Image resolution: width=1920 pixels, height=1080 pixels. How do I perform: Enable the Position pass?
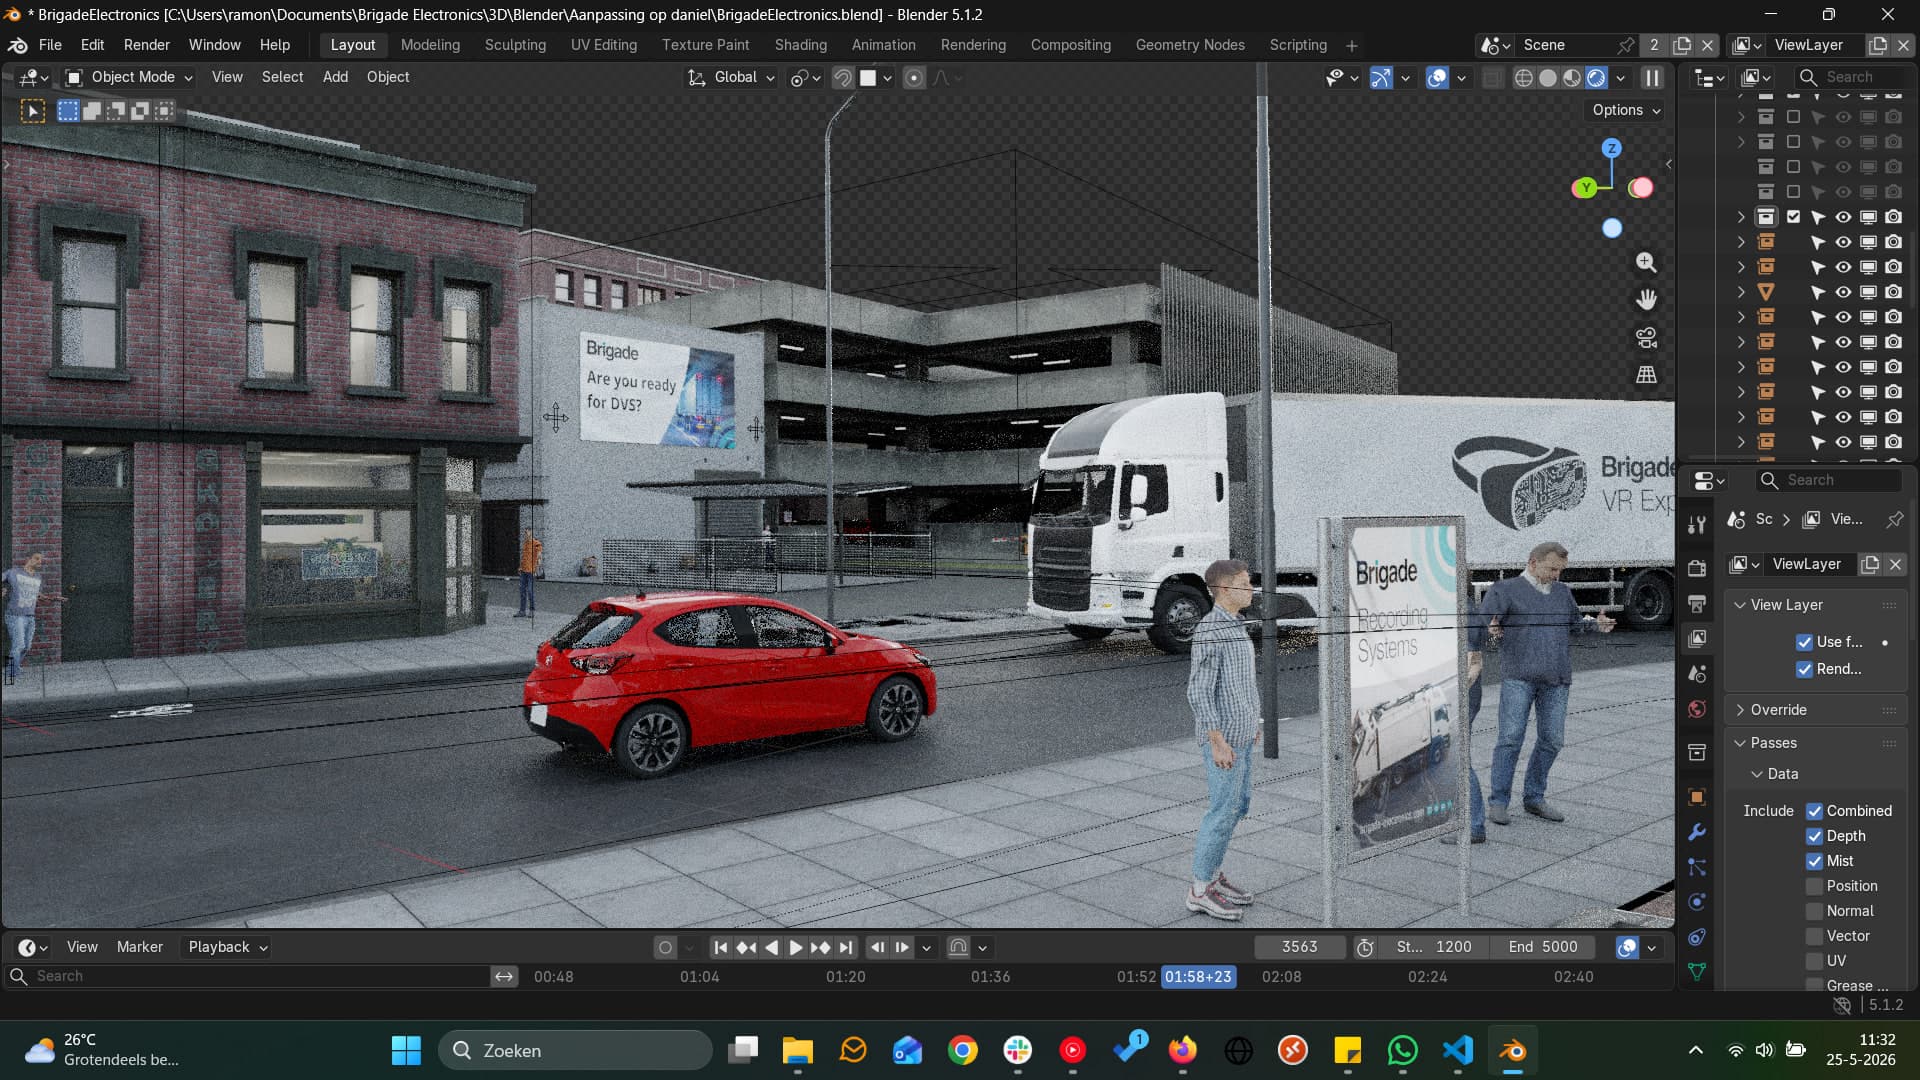tap(1814, 886)
